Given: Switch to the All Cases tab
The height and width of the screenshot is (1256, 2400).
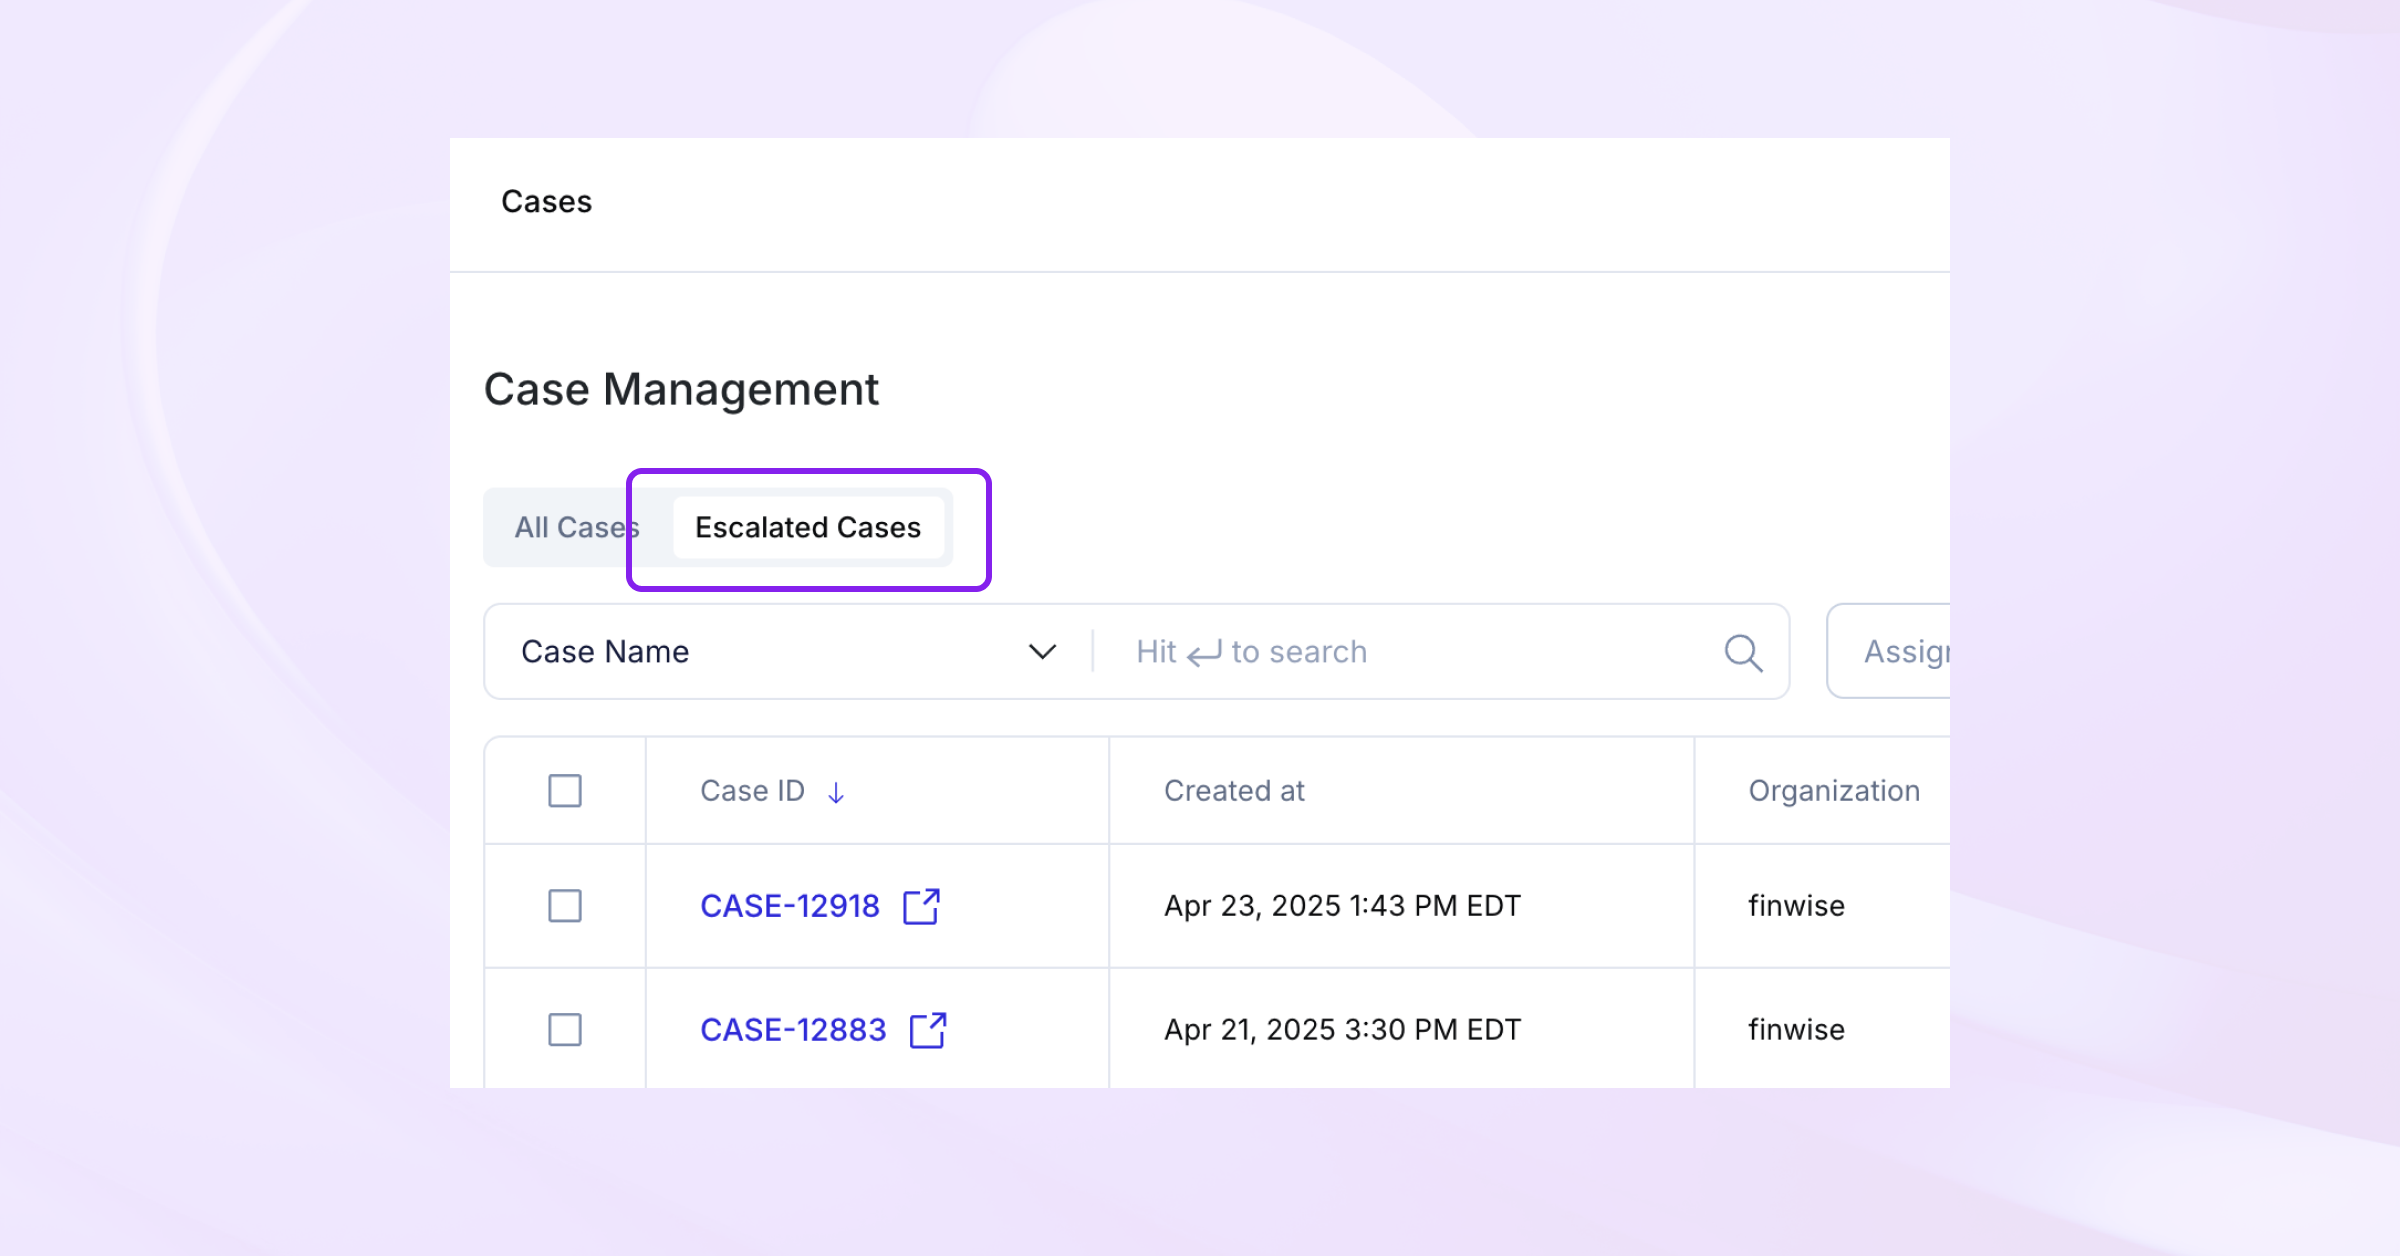Looking at the screenshot, I should pyautogui.click(x=570, y=527).
